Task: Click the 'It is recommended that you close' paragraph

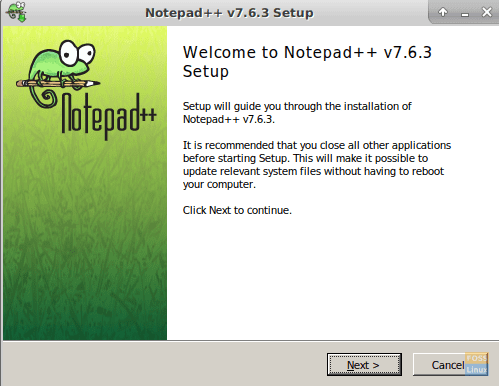Action: tap(317, 165)
